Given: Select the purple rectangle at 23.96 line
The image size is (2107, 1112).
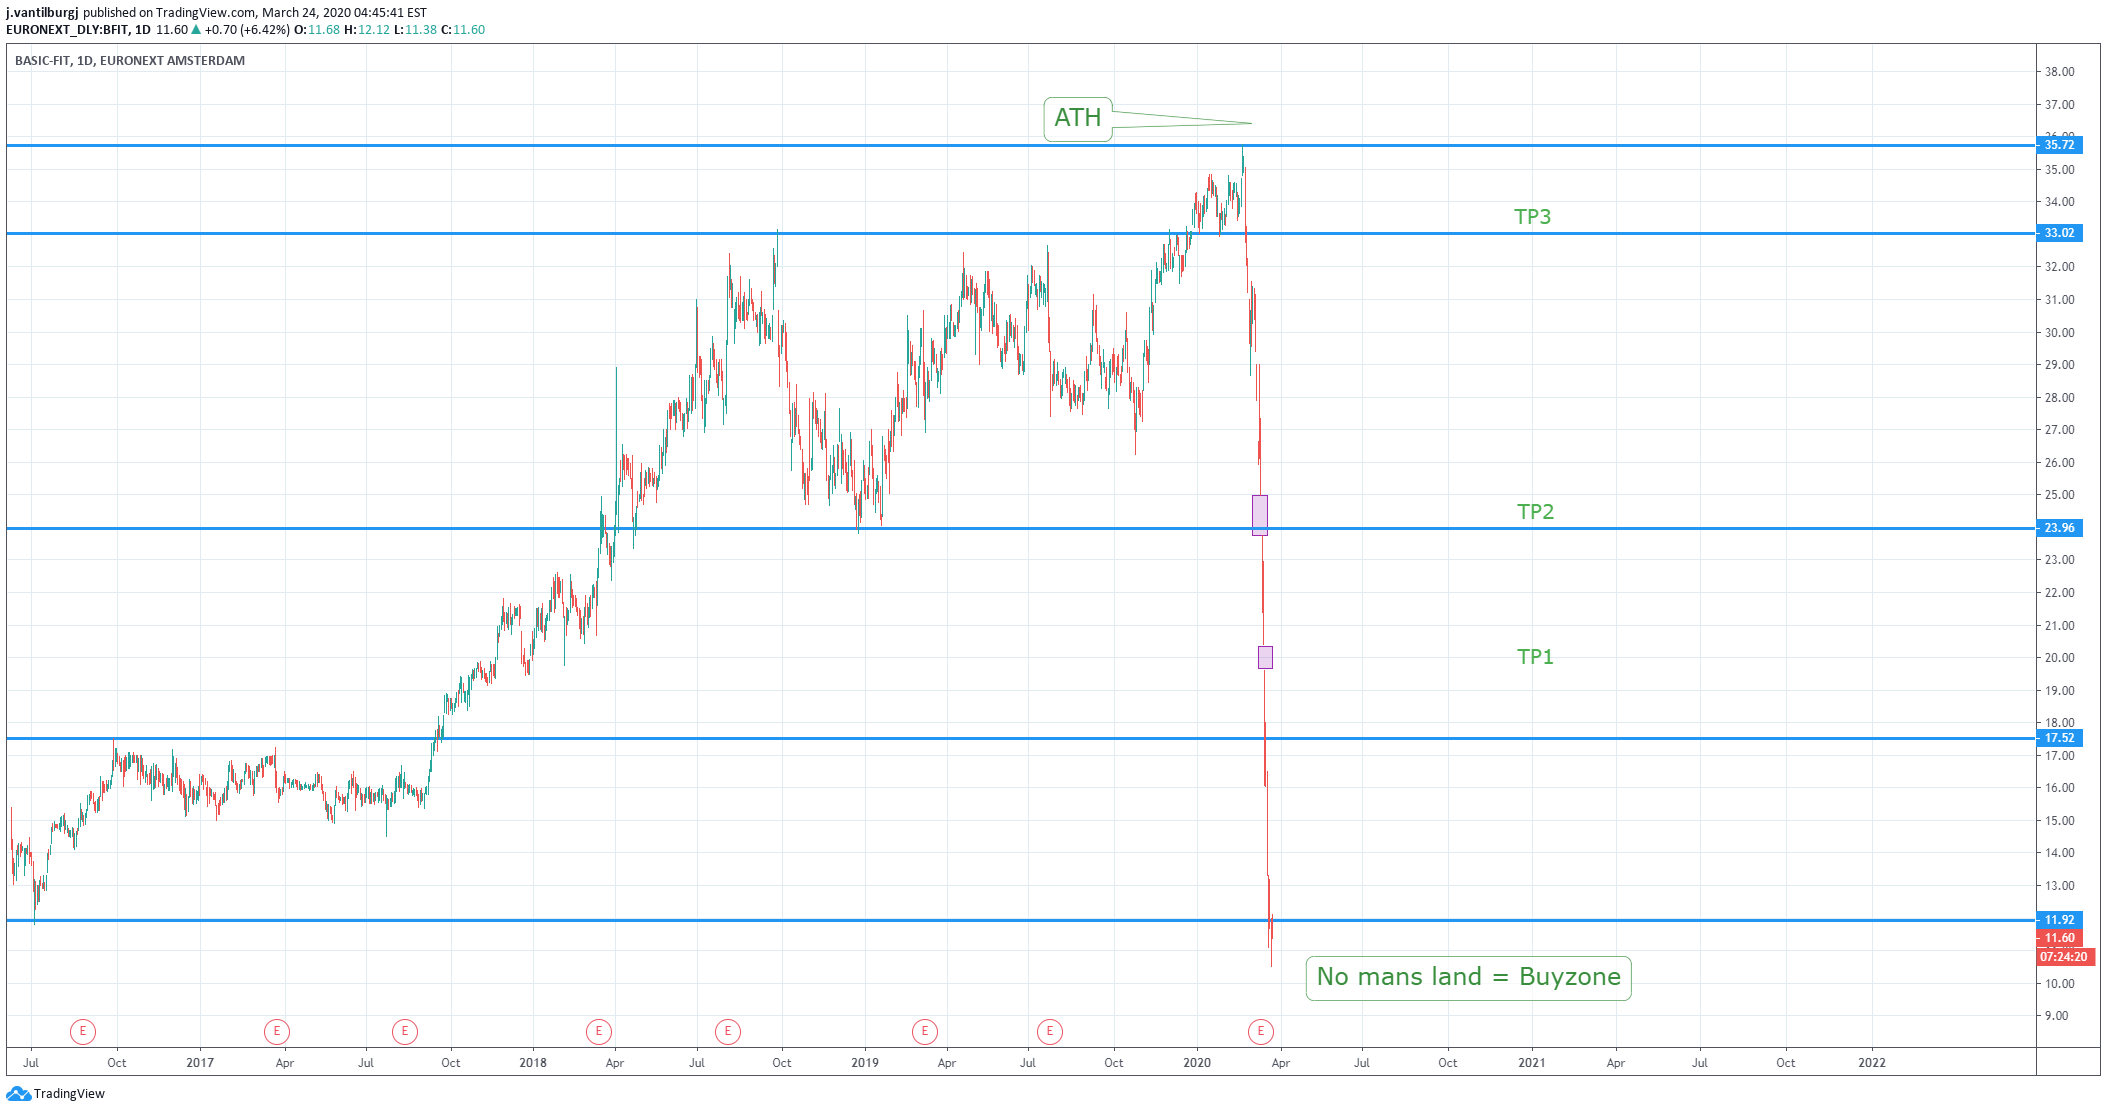Looking at the screenshot, I should (x=1260, y=515).
